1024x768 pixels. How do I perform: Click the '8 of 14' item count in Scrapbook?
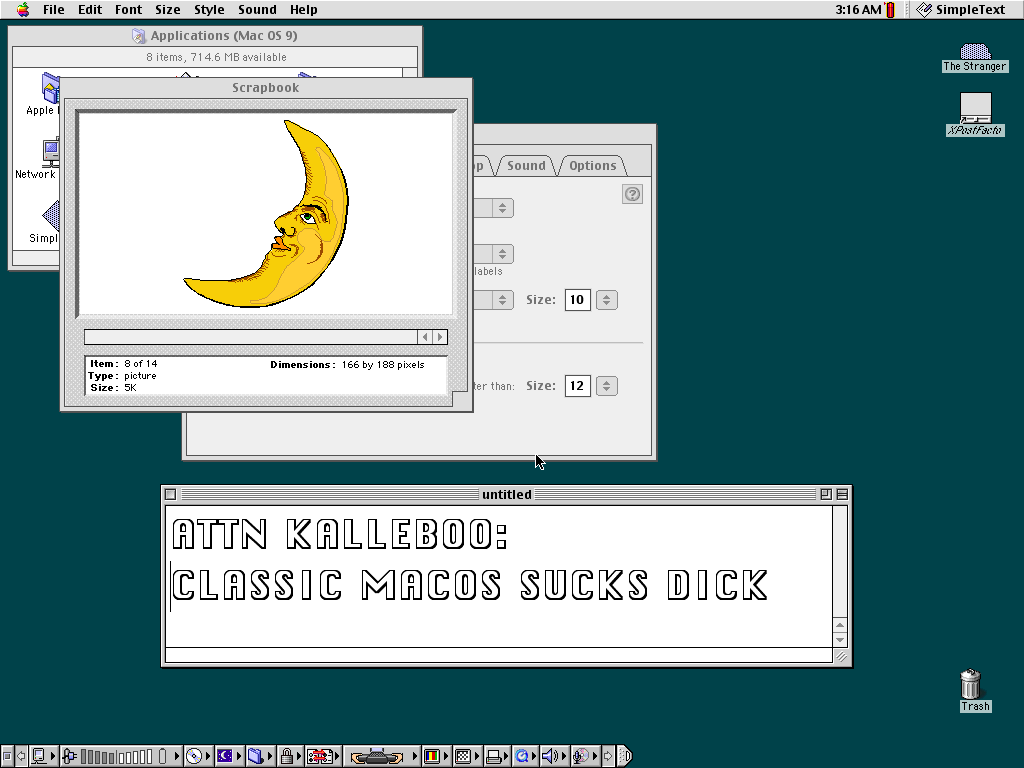140,364
